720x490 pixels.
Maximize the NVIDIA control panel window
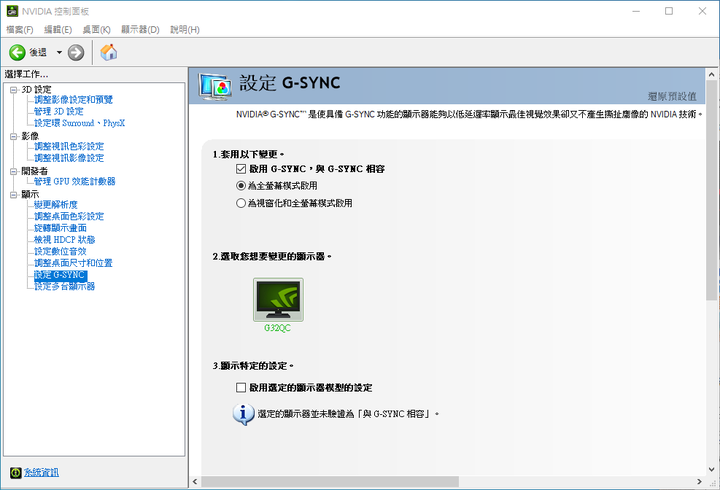[x=669, y=11]
